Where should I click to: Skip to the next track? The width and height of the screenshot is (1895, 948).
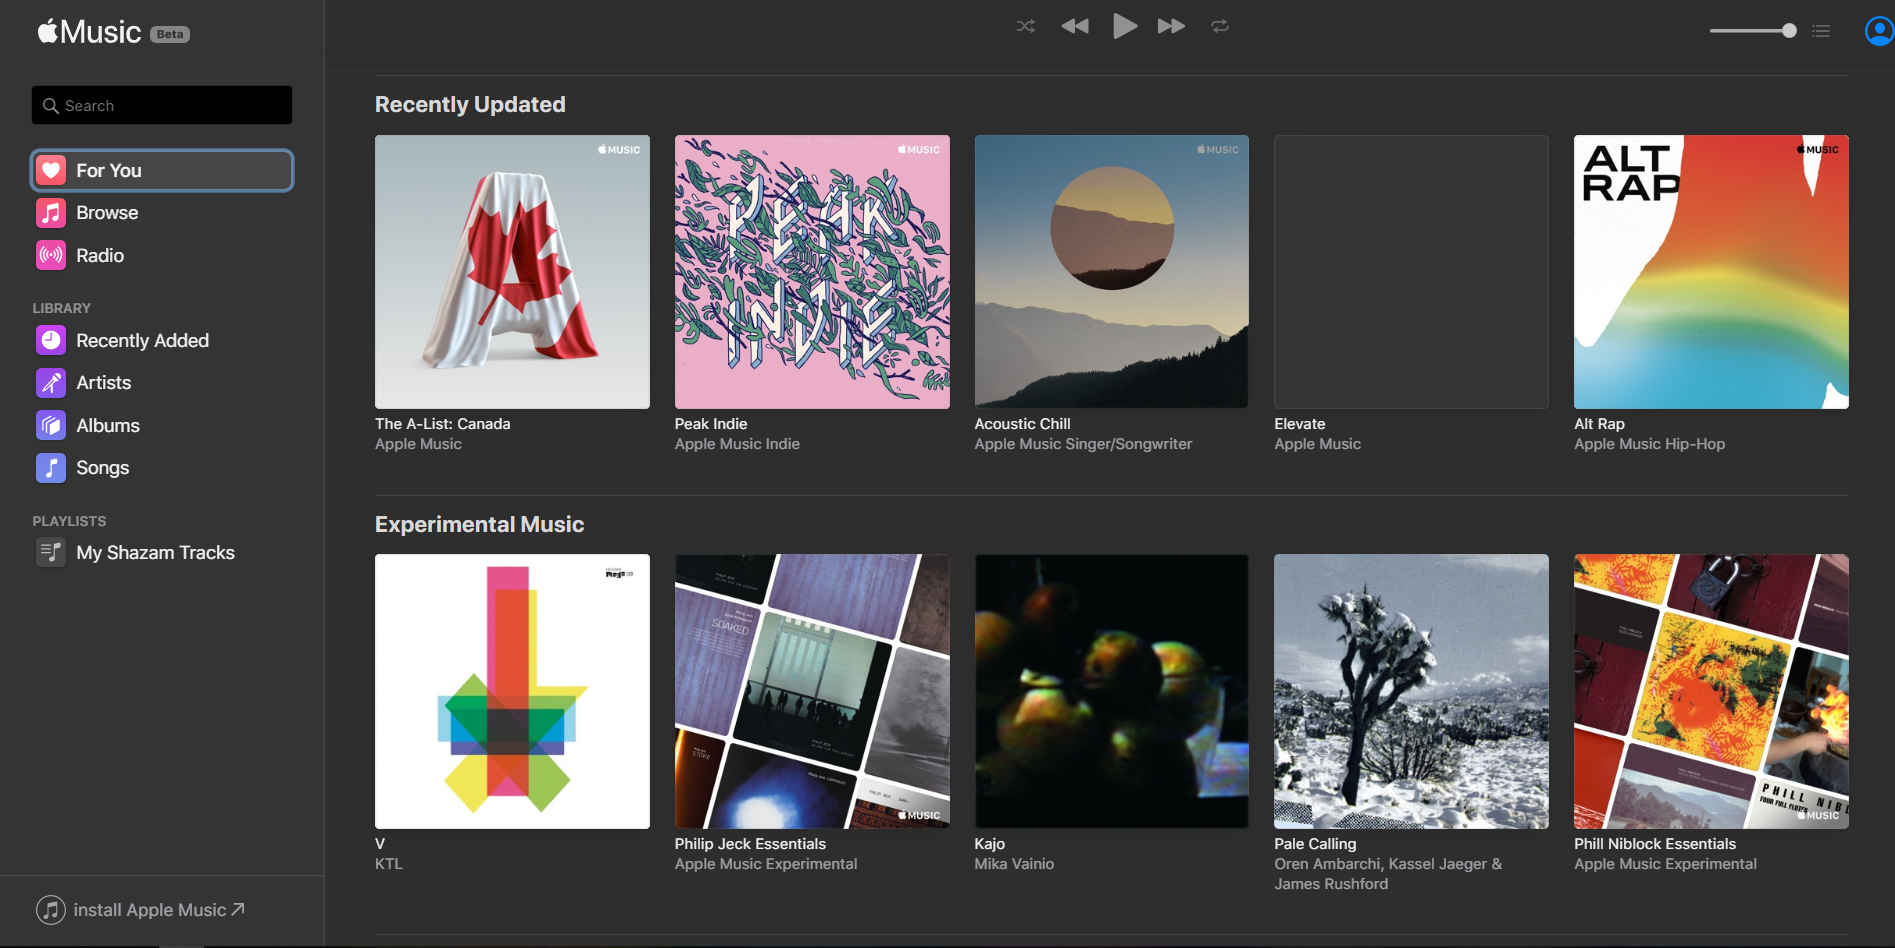(1171, 27)
